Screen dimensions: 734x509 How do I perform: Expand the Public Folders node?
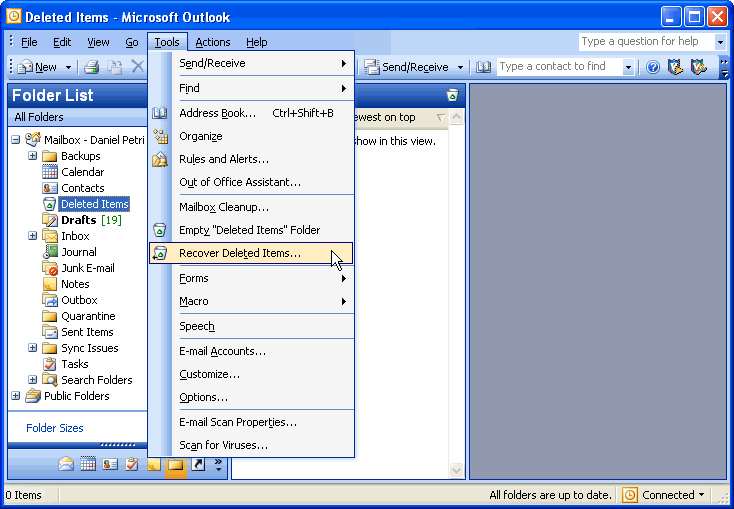click(x=16, y=396)
